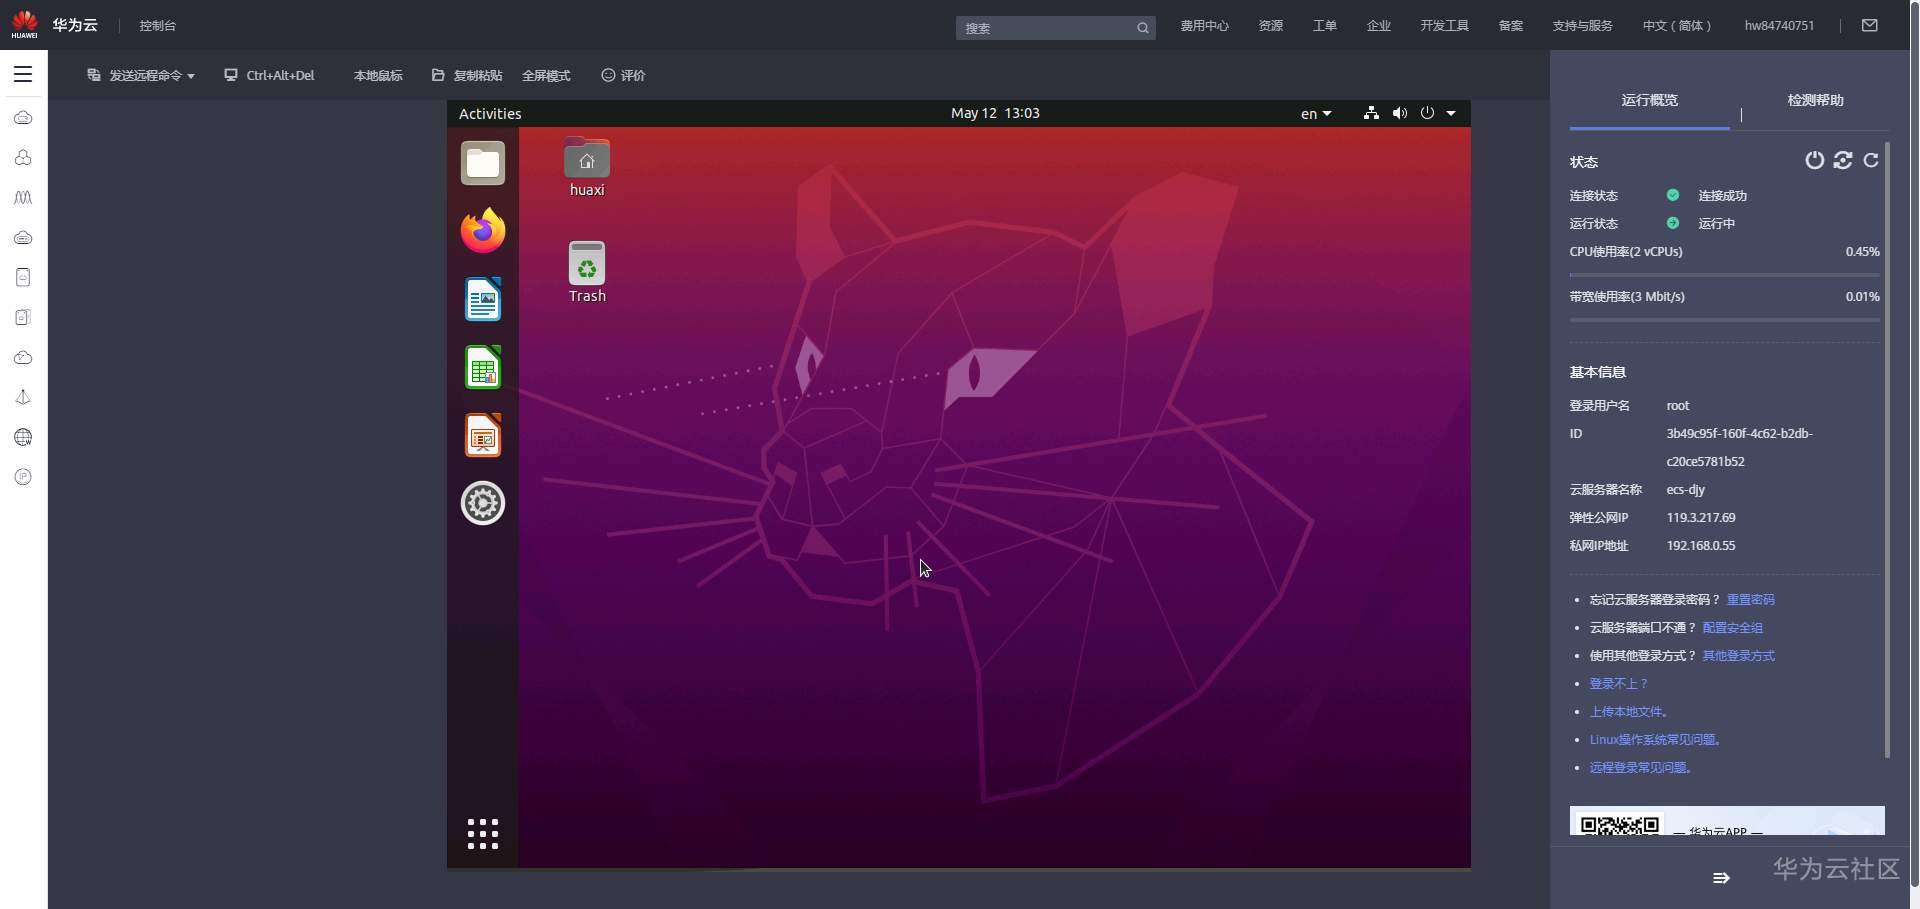Viewport: 1920px width, 909px height.
Task: Select the huaxi home folder on the desktop
Action: click(x=587, y=167)
